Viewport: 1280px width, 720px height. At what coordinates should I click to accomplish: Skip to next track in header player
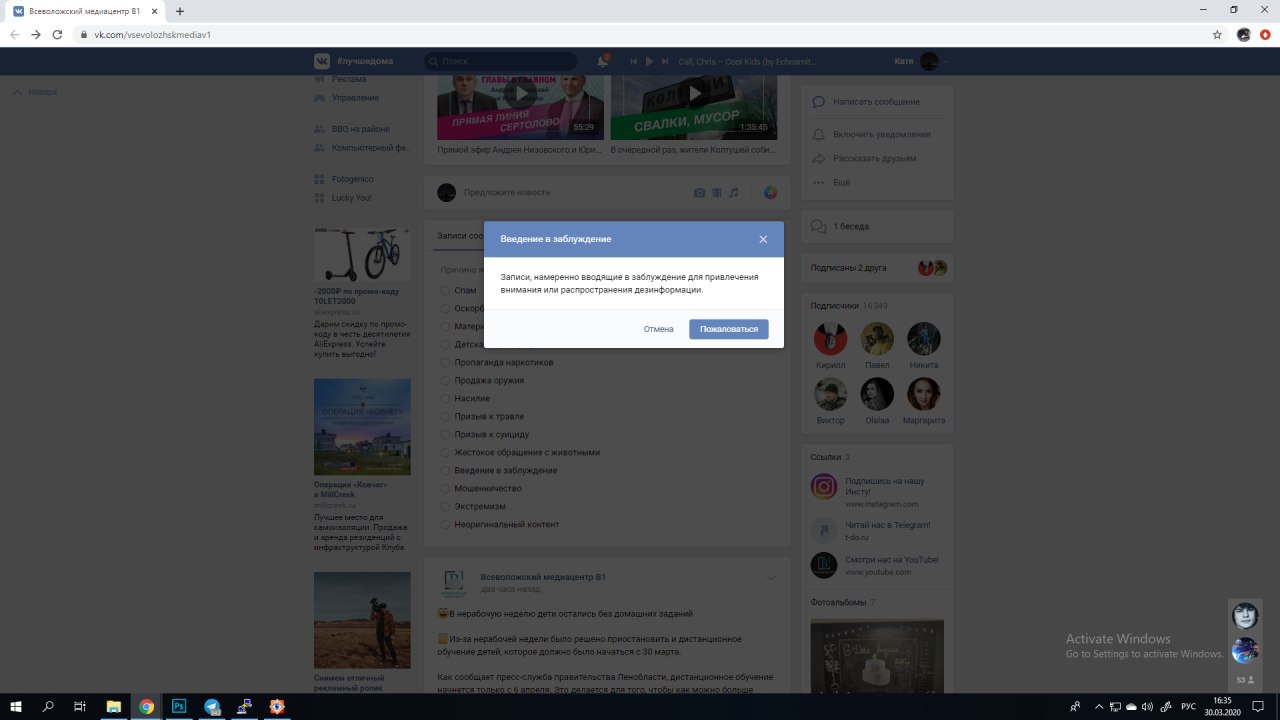(x=665, y=61)
